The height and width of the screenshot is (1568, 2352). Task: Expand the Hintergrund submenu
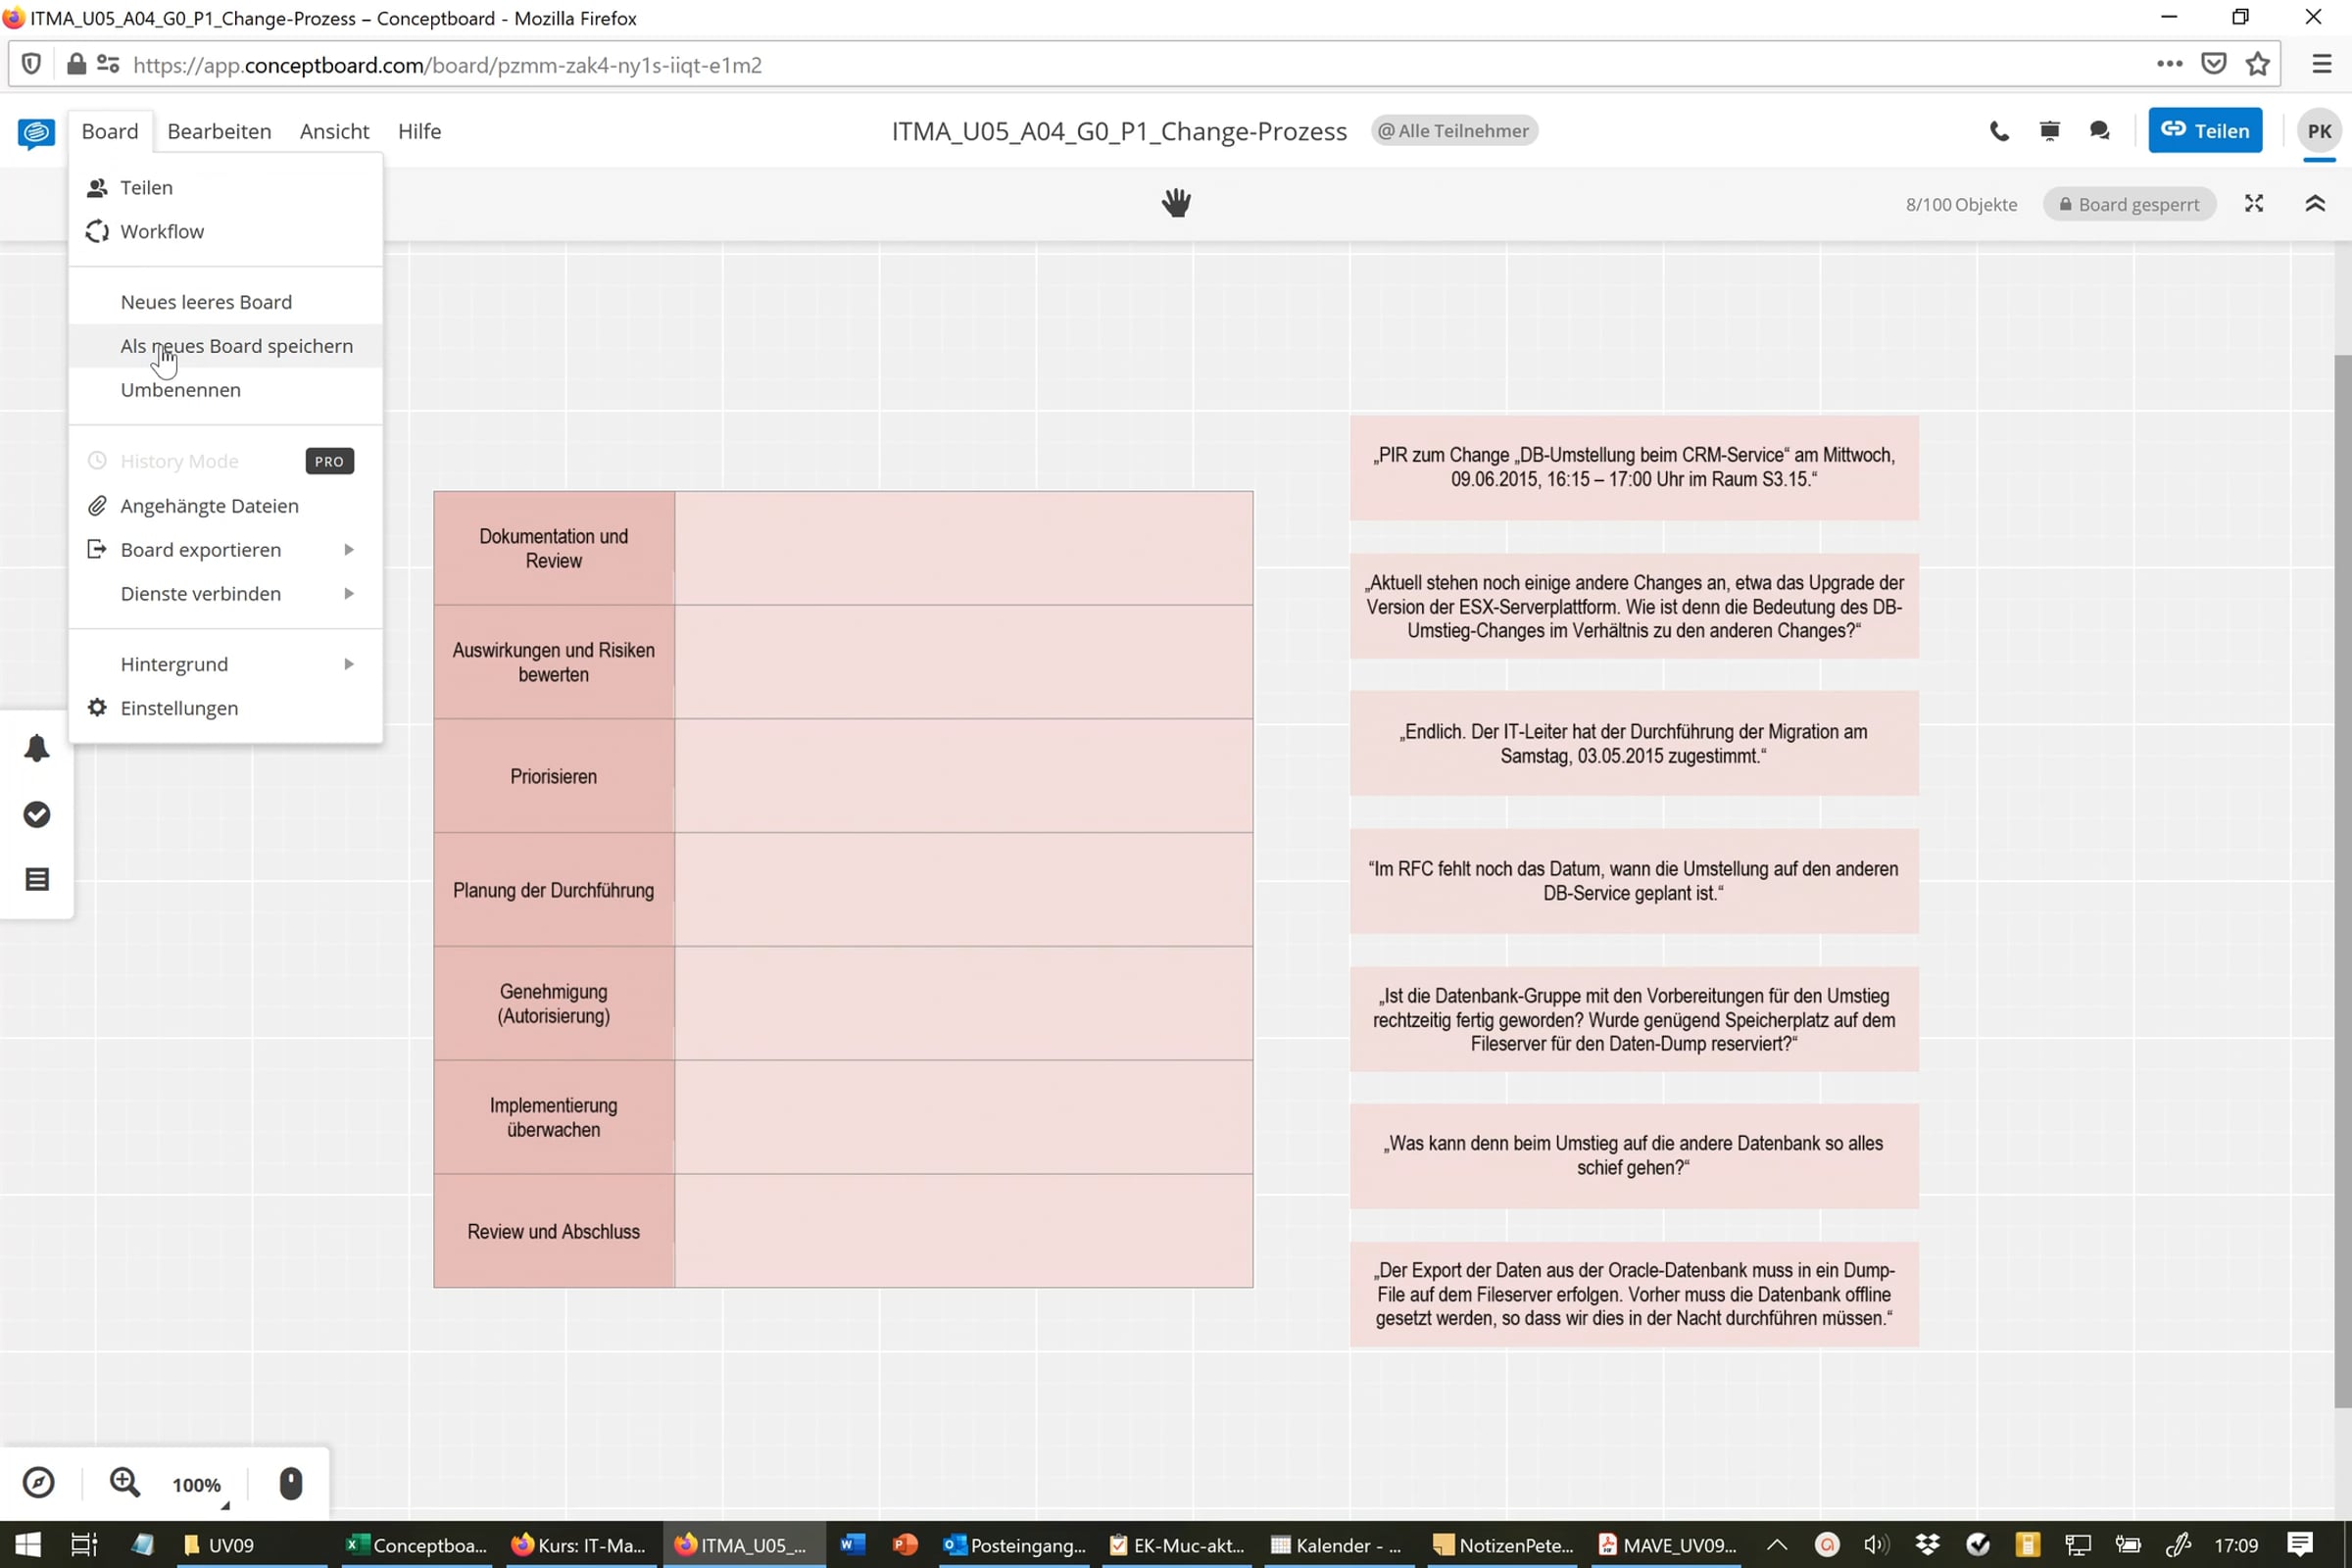(x=226, y=664)
